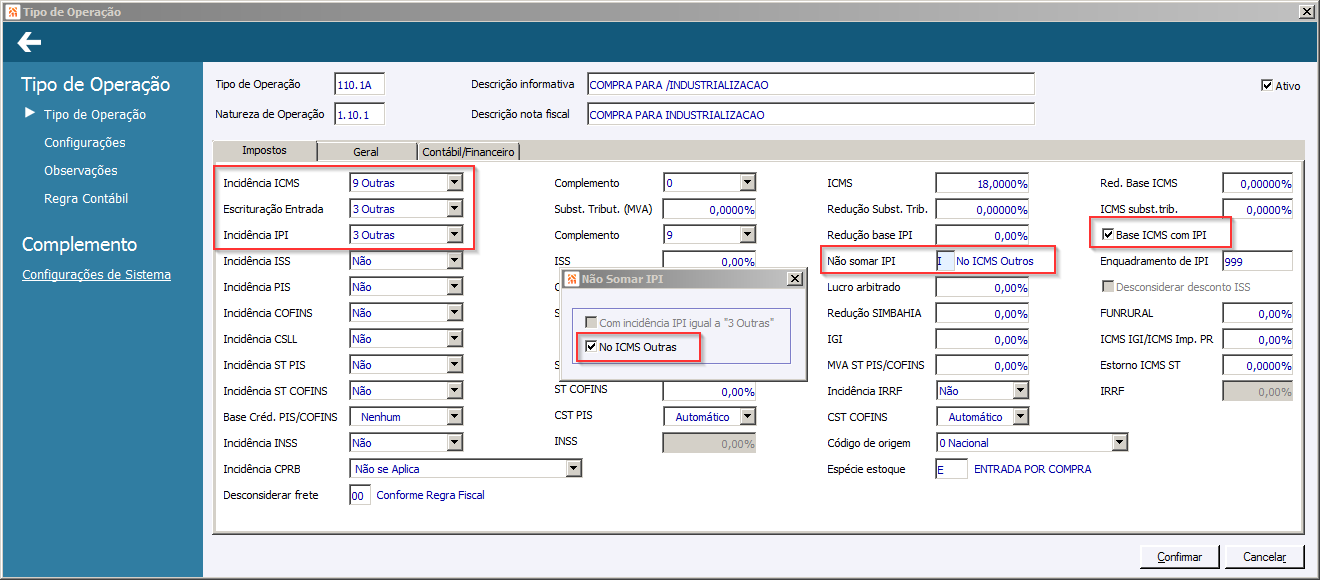Switch to the Geral tab
This screenshot has height=580, width=1320.
365,152
